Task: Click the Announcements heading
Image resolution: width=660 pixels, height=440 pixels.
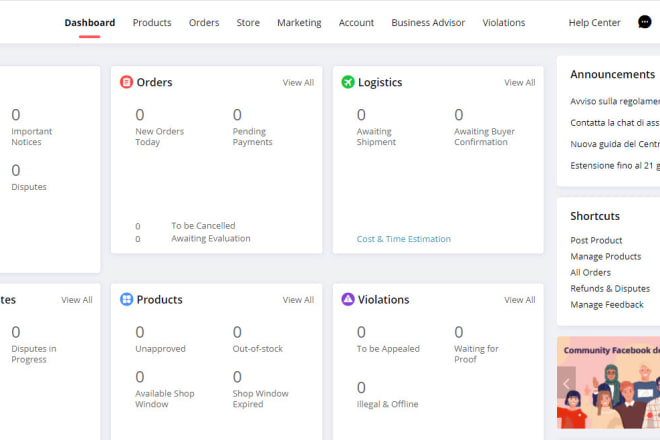Action: [612, 74]
